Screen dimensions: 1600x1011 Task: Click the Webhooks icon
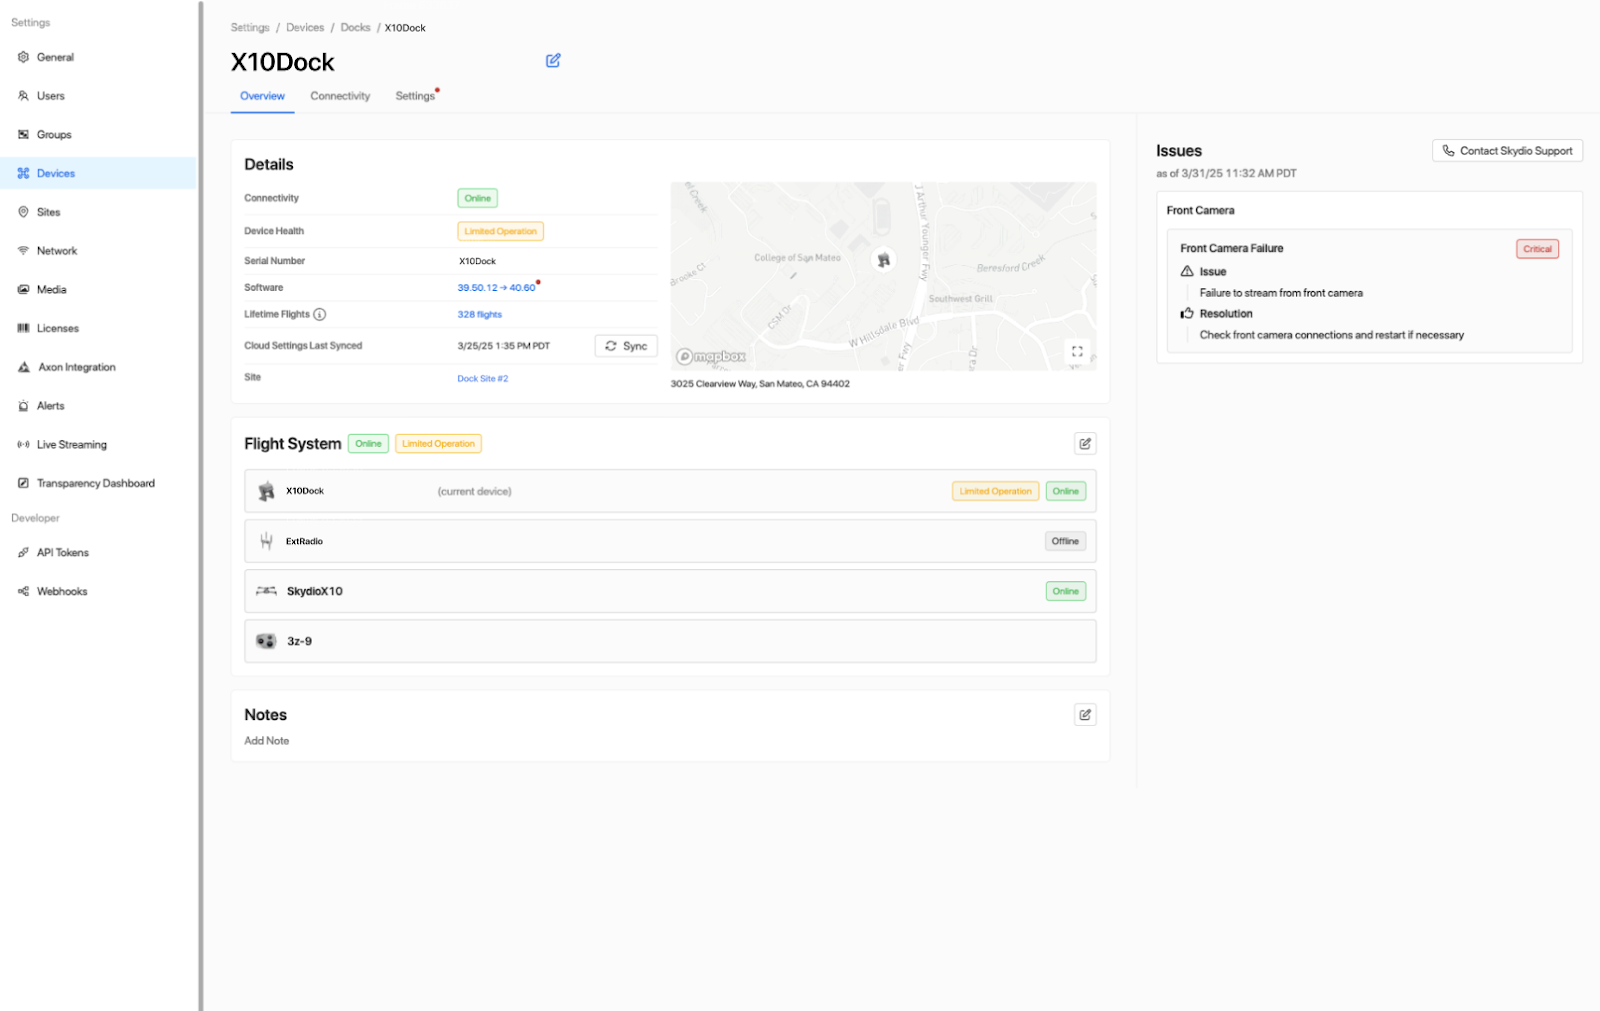pos(23,591)
